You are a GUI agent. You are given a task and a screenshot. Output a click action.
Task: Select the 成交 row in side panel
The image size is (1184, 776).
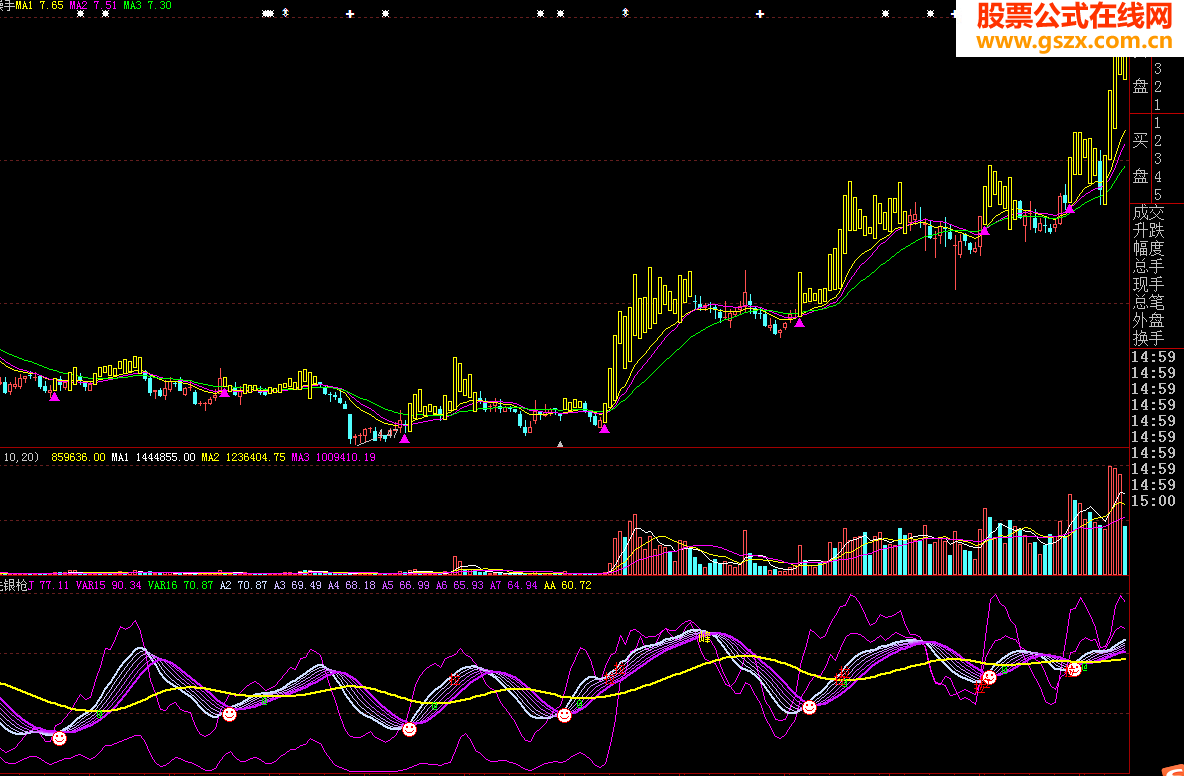point(1149,213)
